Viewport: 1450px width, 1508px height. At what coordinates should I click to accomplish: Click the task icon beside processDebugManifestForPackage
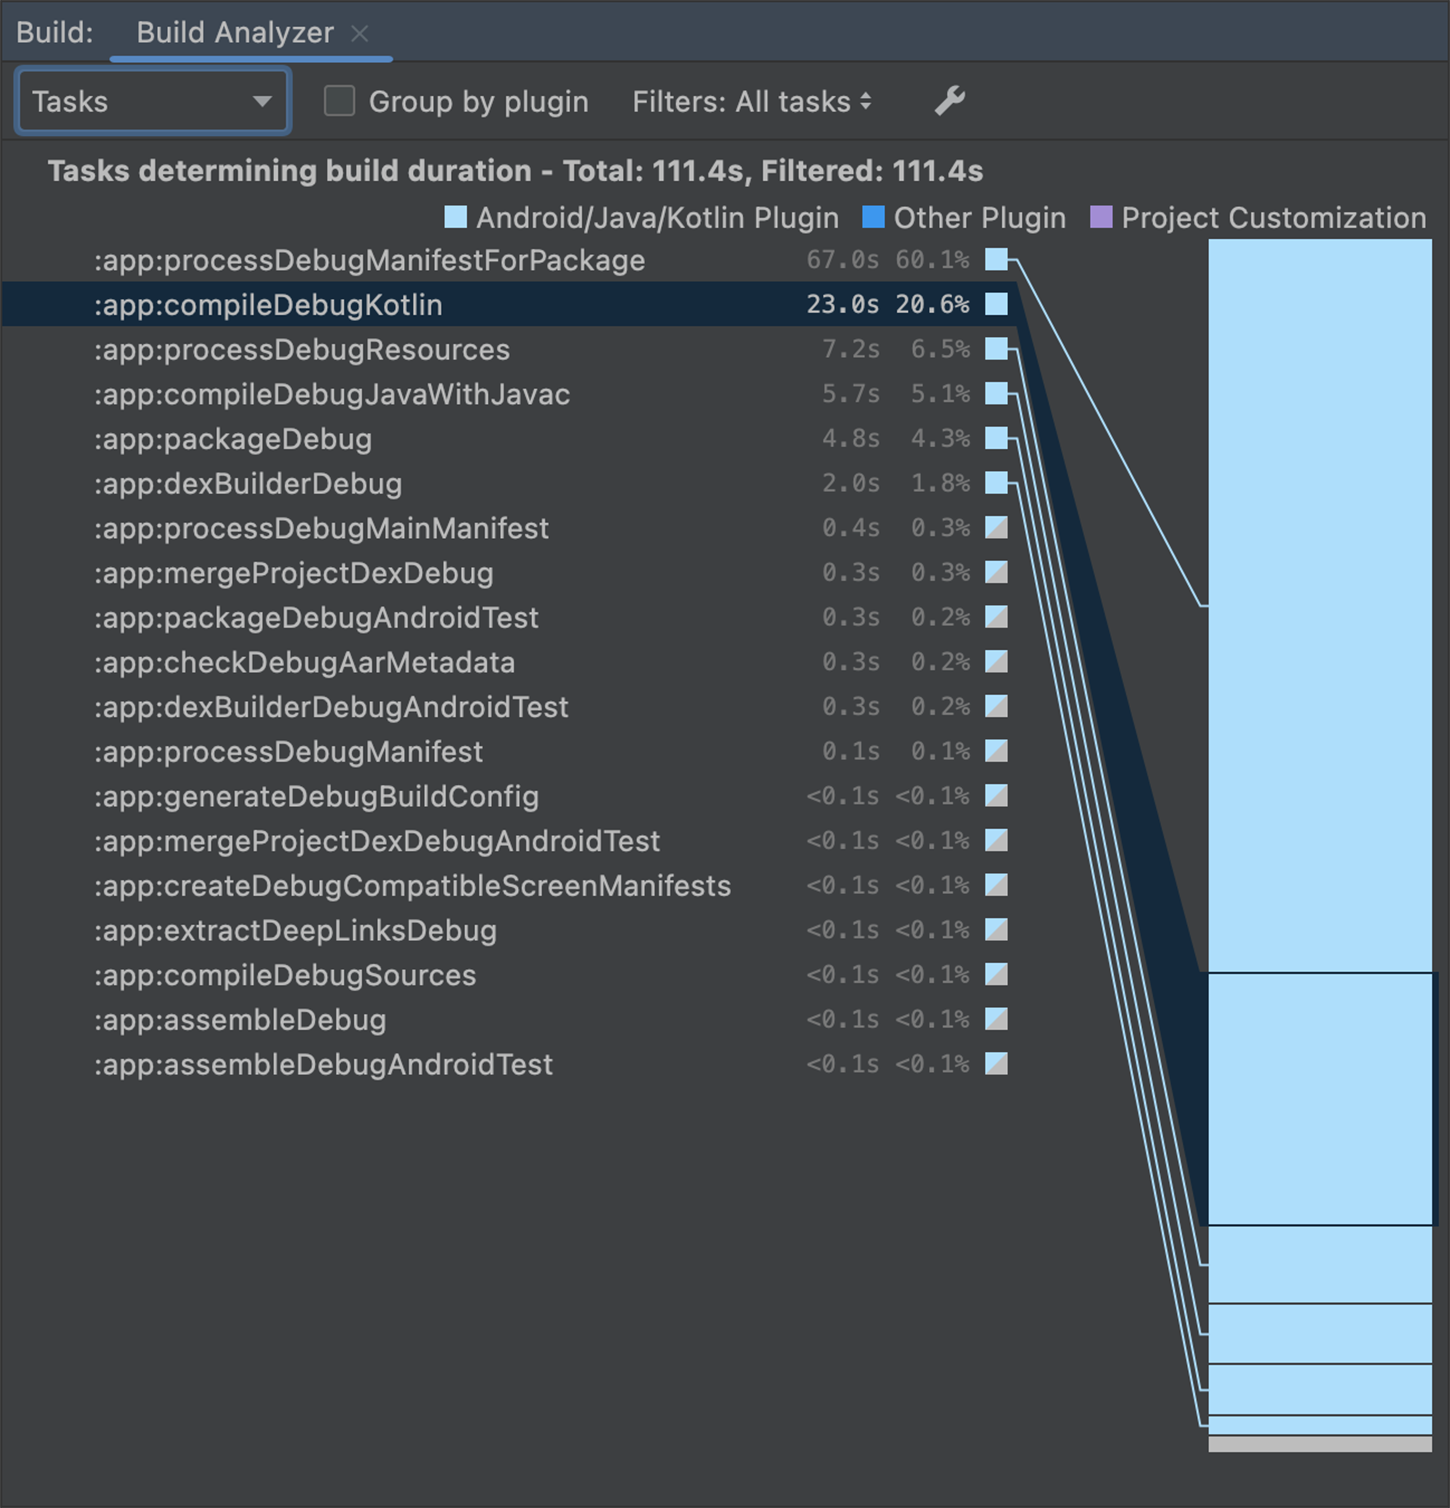(996, 259)
